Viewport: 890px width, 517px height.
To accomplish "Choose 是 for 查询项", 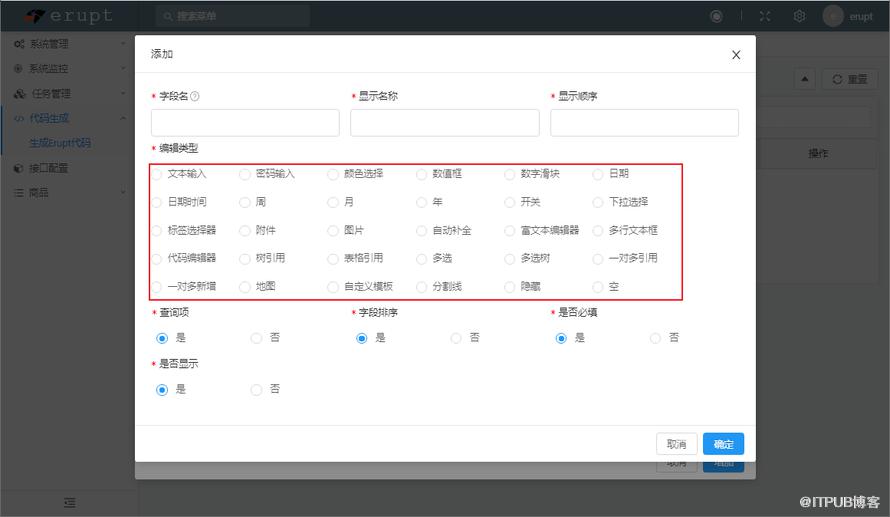I will coord(162,338).
